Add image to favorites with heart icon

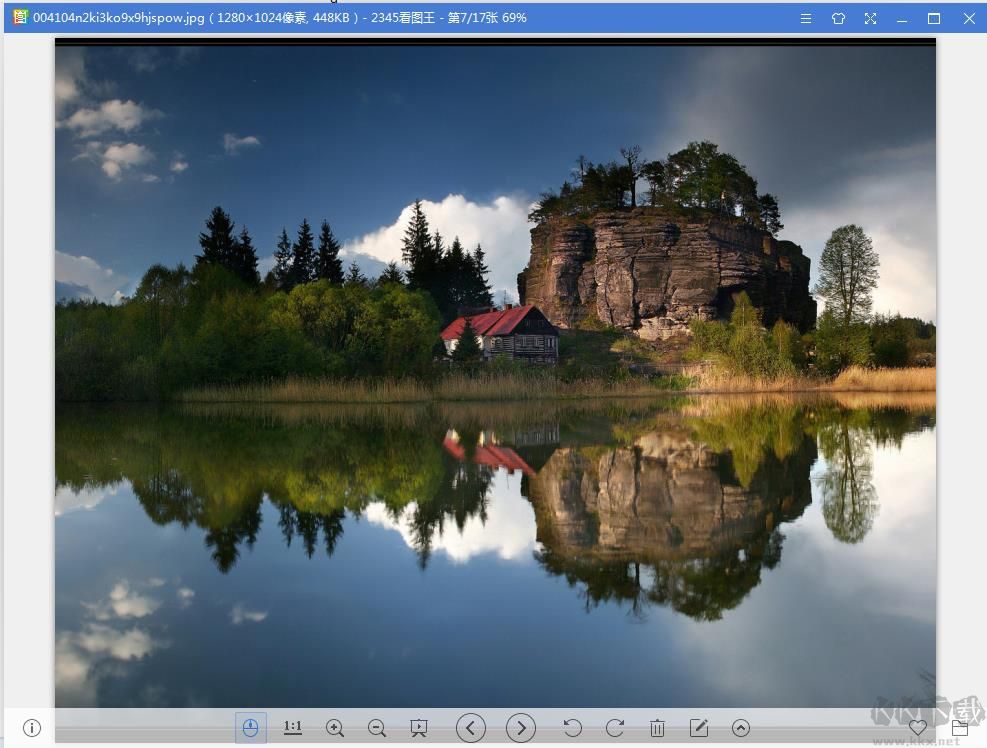918,728
